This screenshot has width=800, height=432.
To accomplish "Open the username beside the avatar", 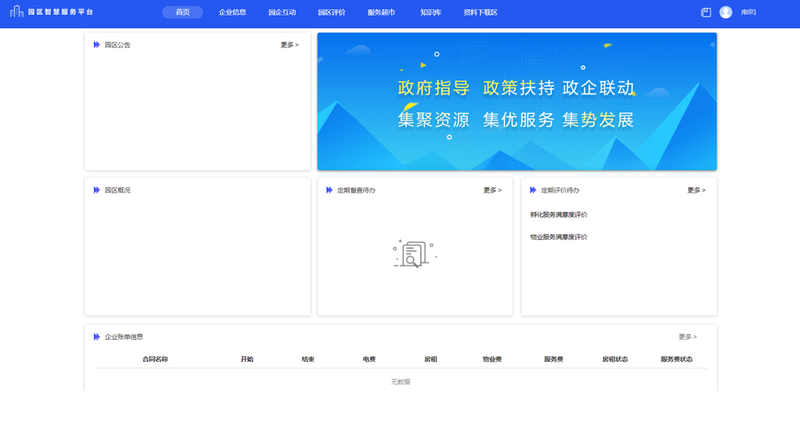I will (x=748, y=12).
